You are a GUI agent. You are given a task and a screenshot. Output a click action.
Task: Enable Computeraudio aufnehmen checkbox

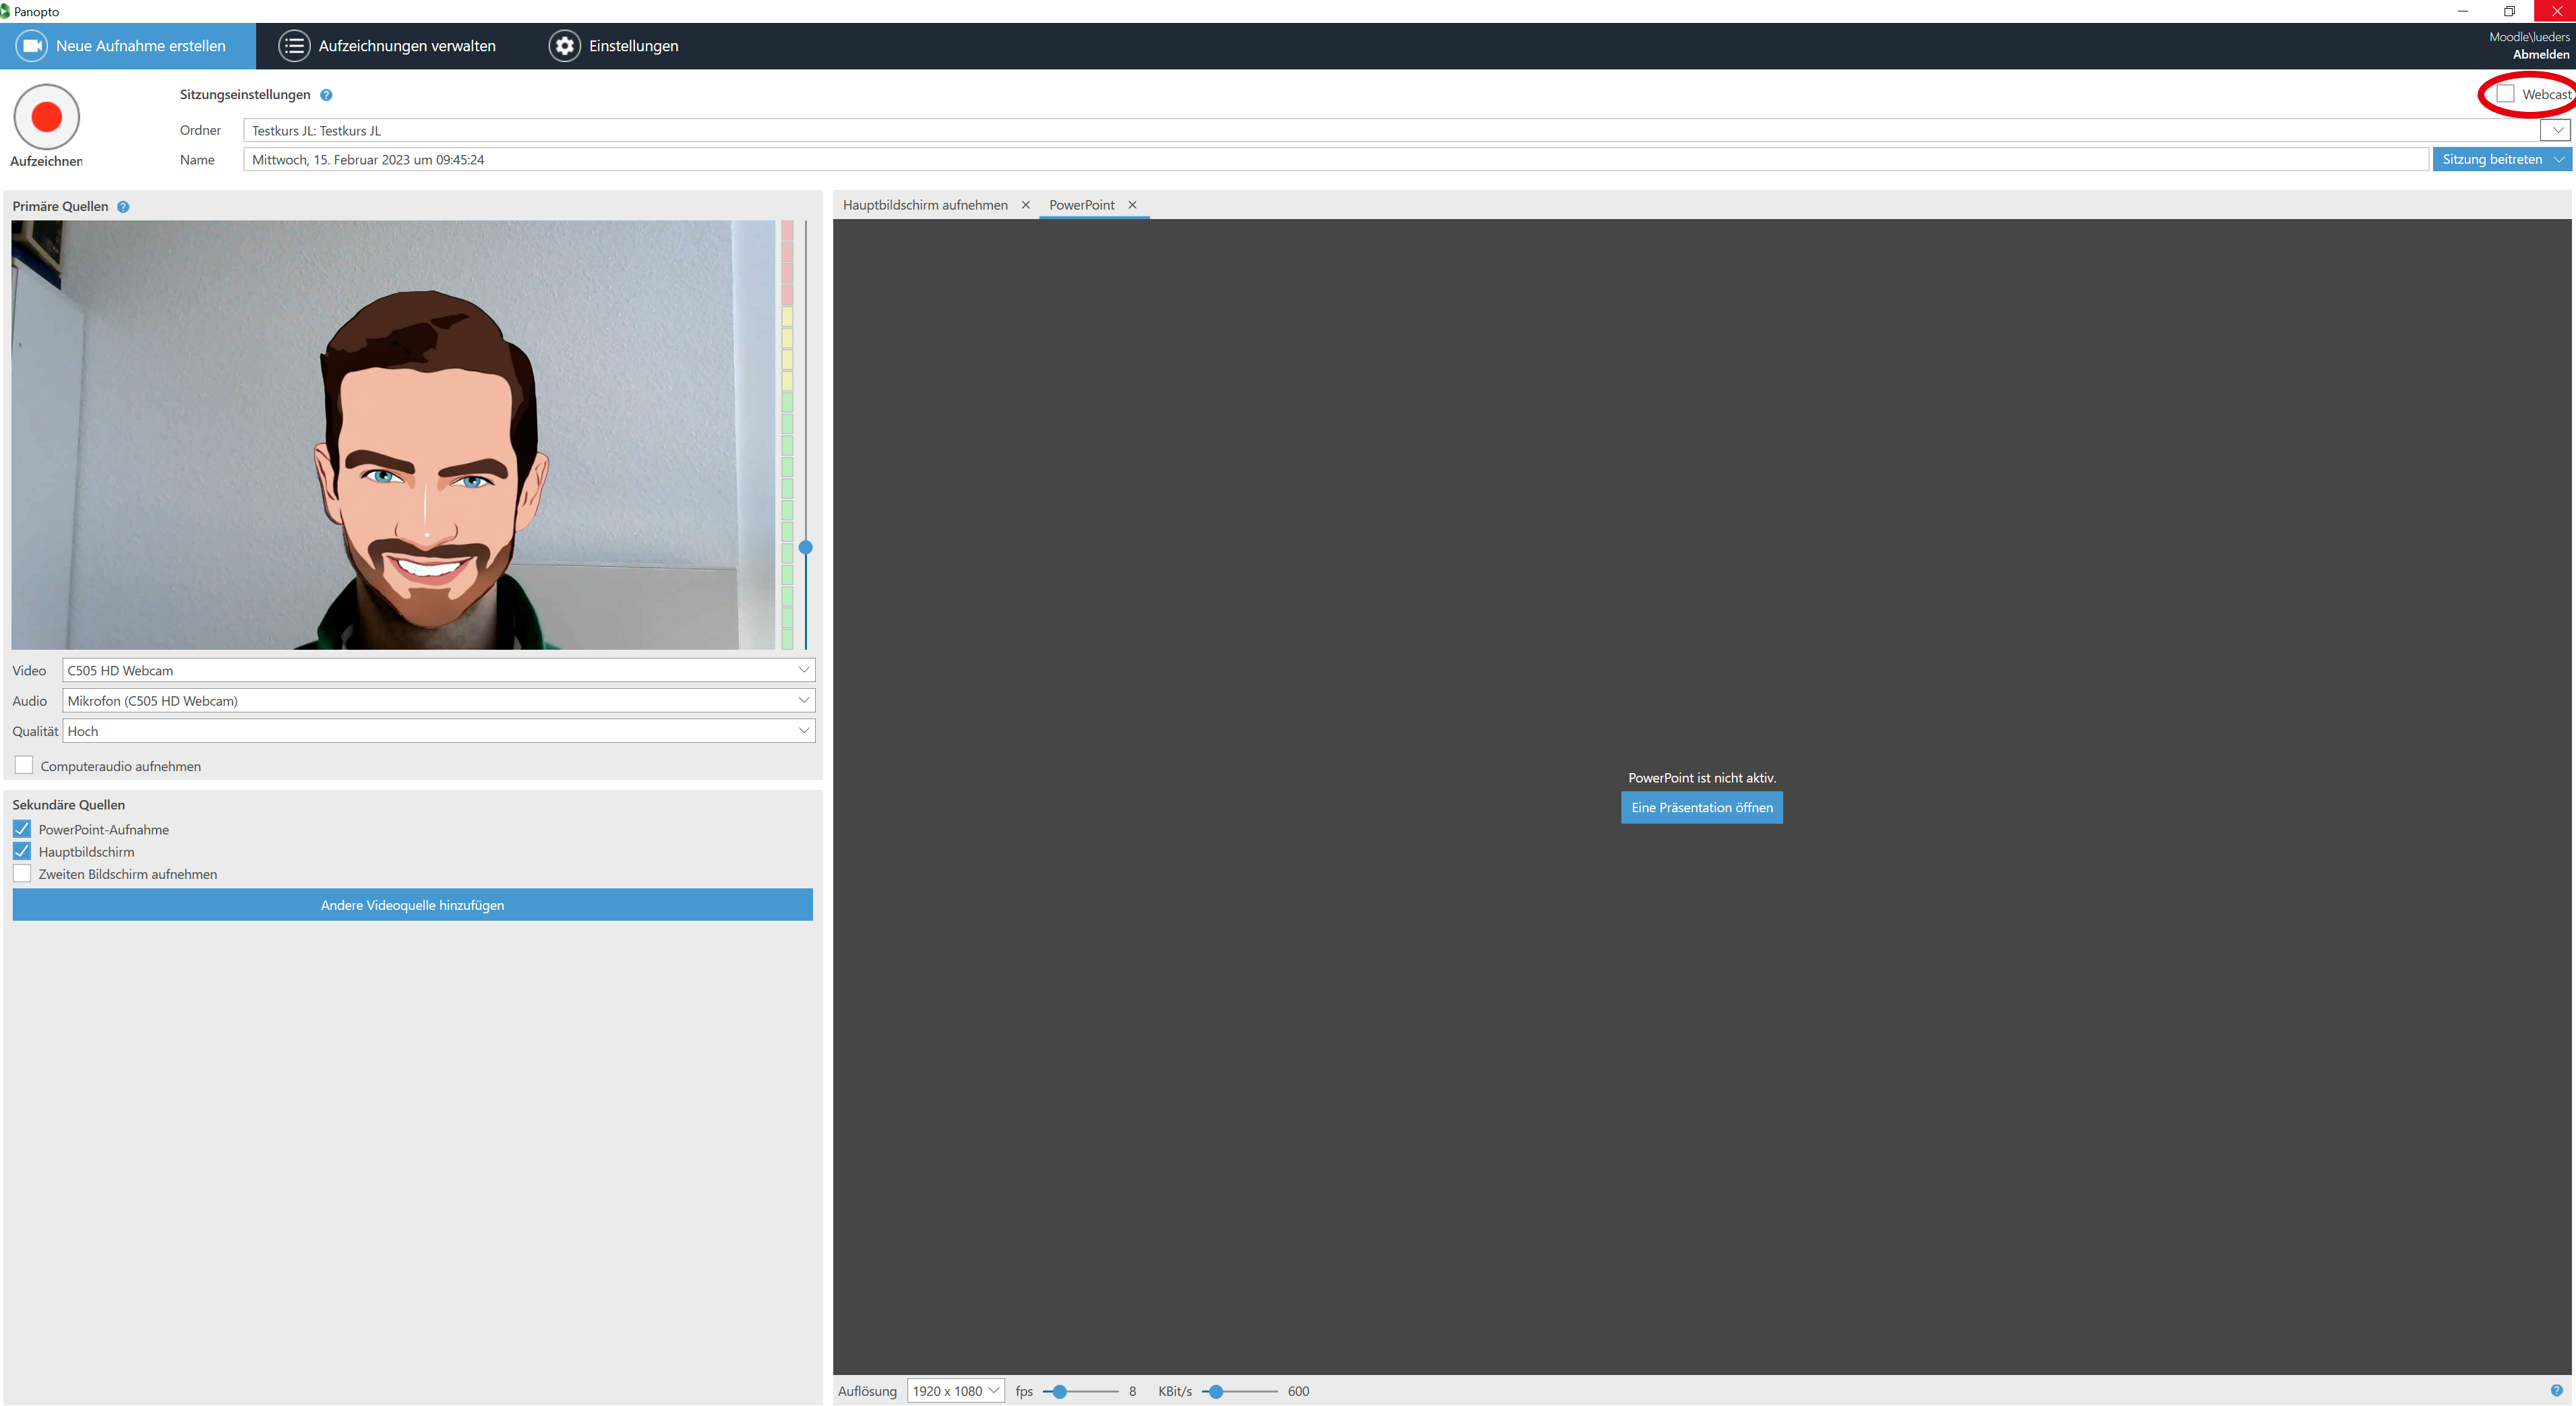coord(24,765)
